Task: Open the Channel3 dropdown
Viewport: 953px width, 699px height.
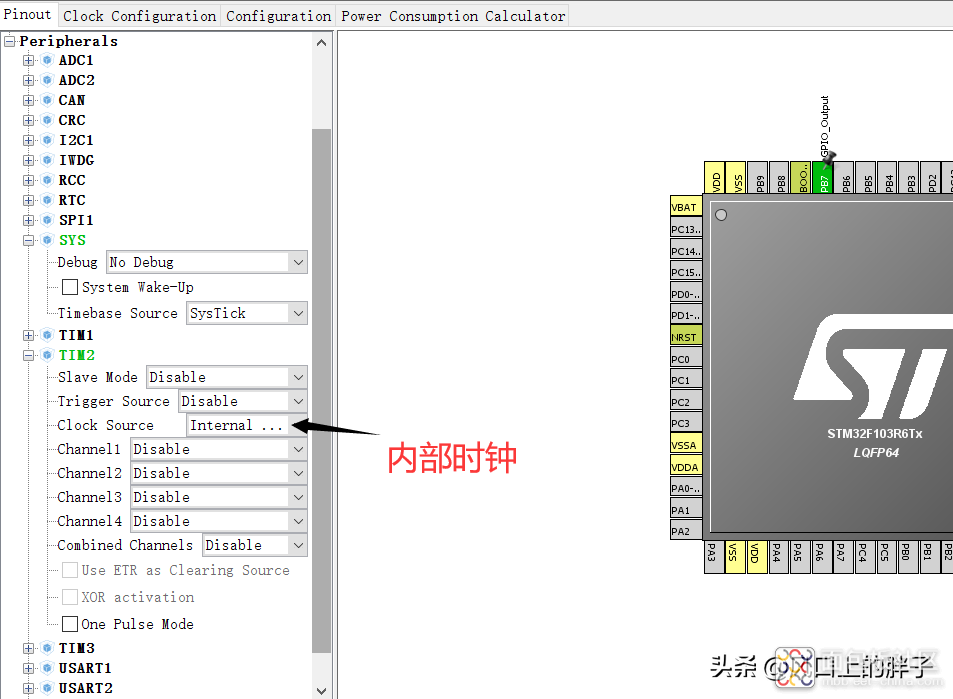Action: [219, 497]
